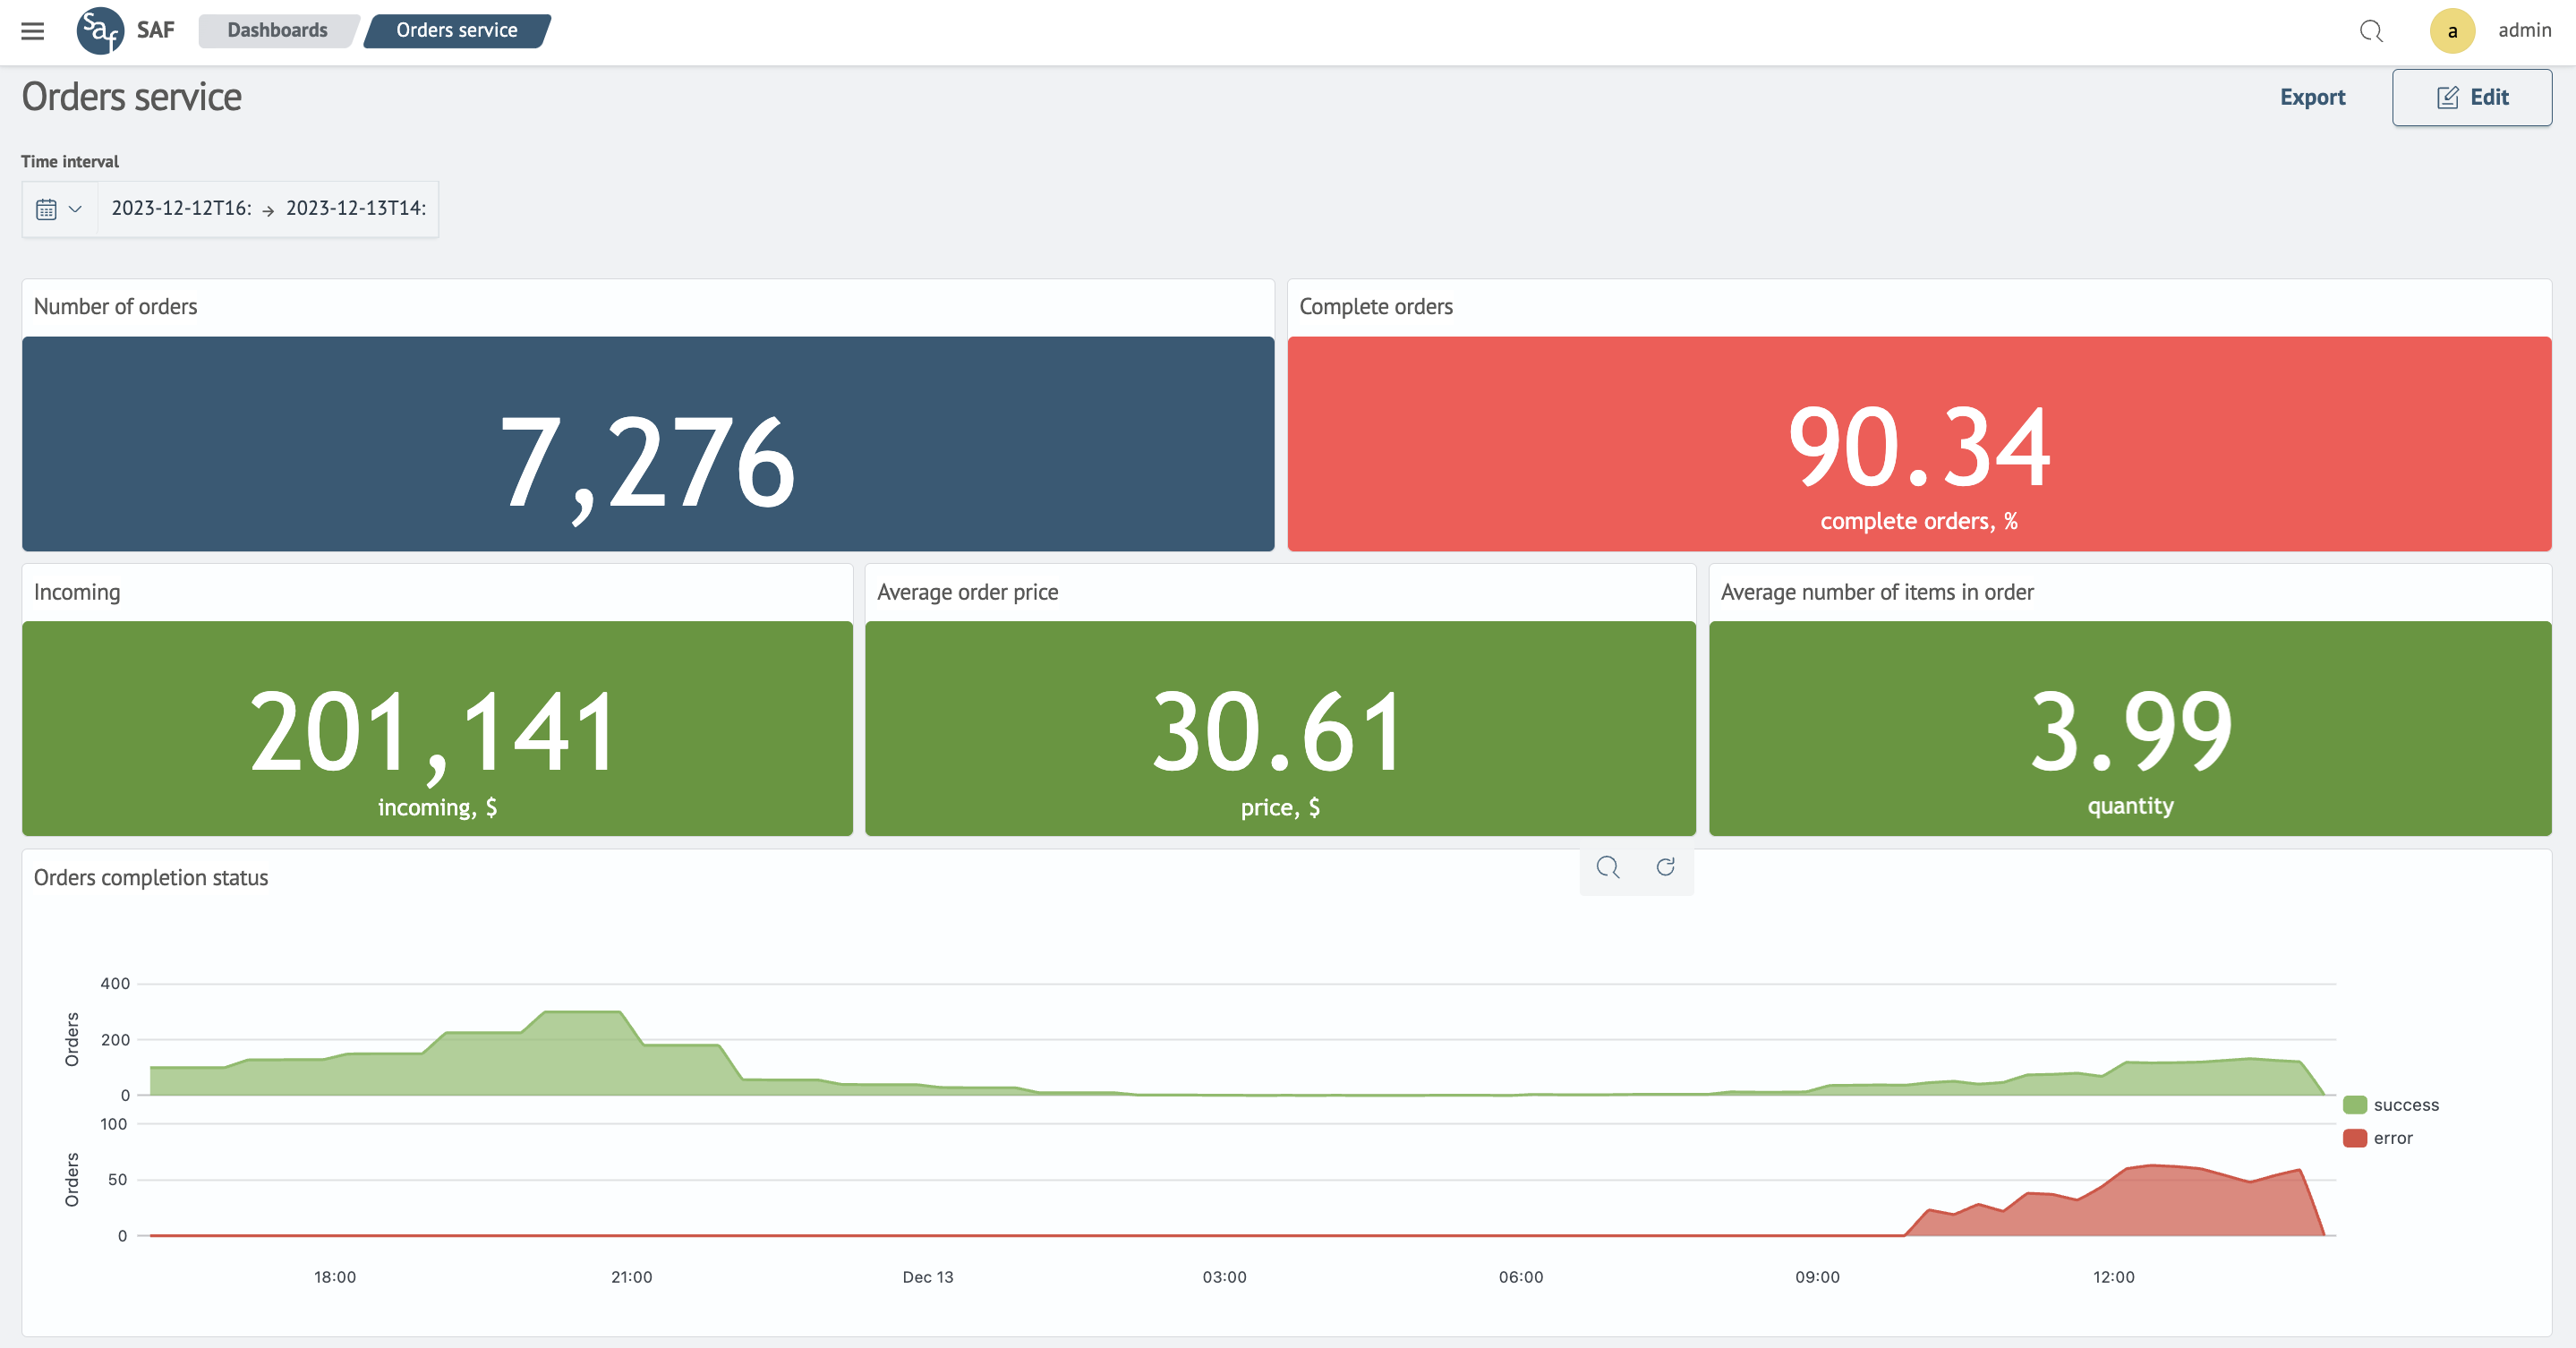Click the SAF logo icon
The image size is (2576, 1348).
[100, 31]
